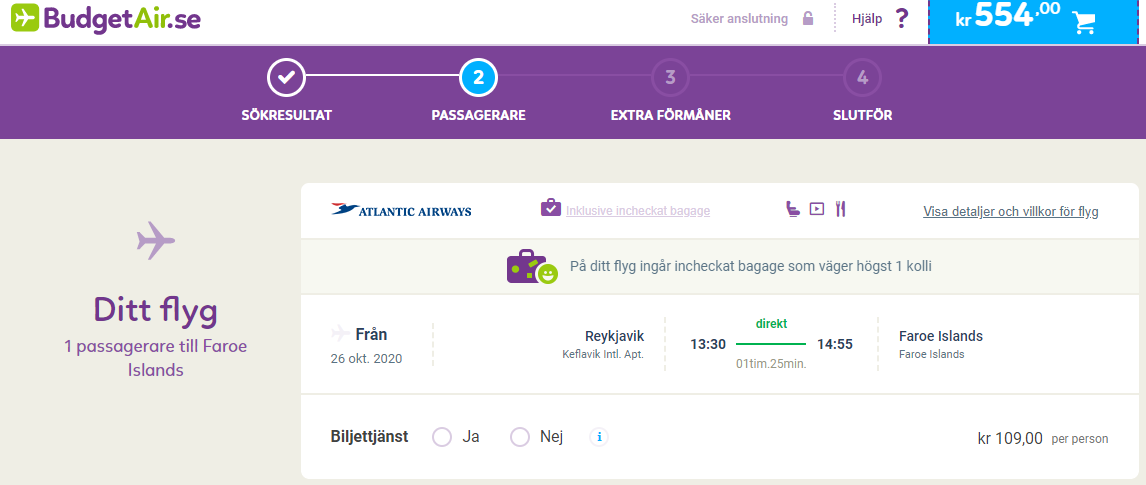The width and height of the screenshot is (1146, 485).
Task: Go to the Sökresultat step checkmark
Action: (286, 77)
